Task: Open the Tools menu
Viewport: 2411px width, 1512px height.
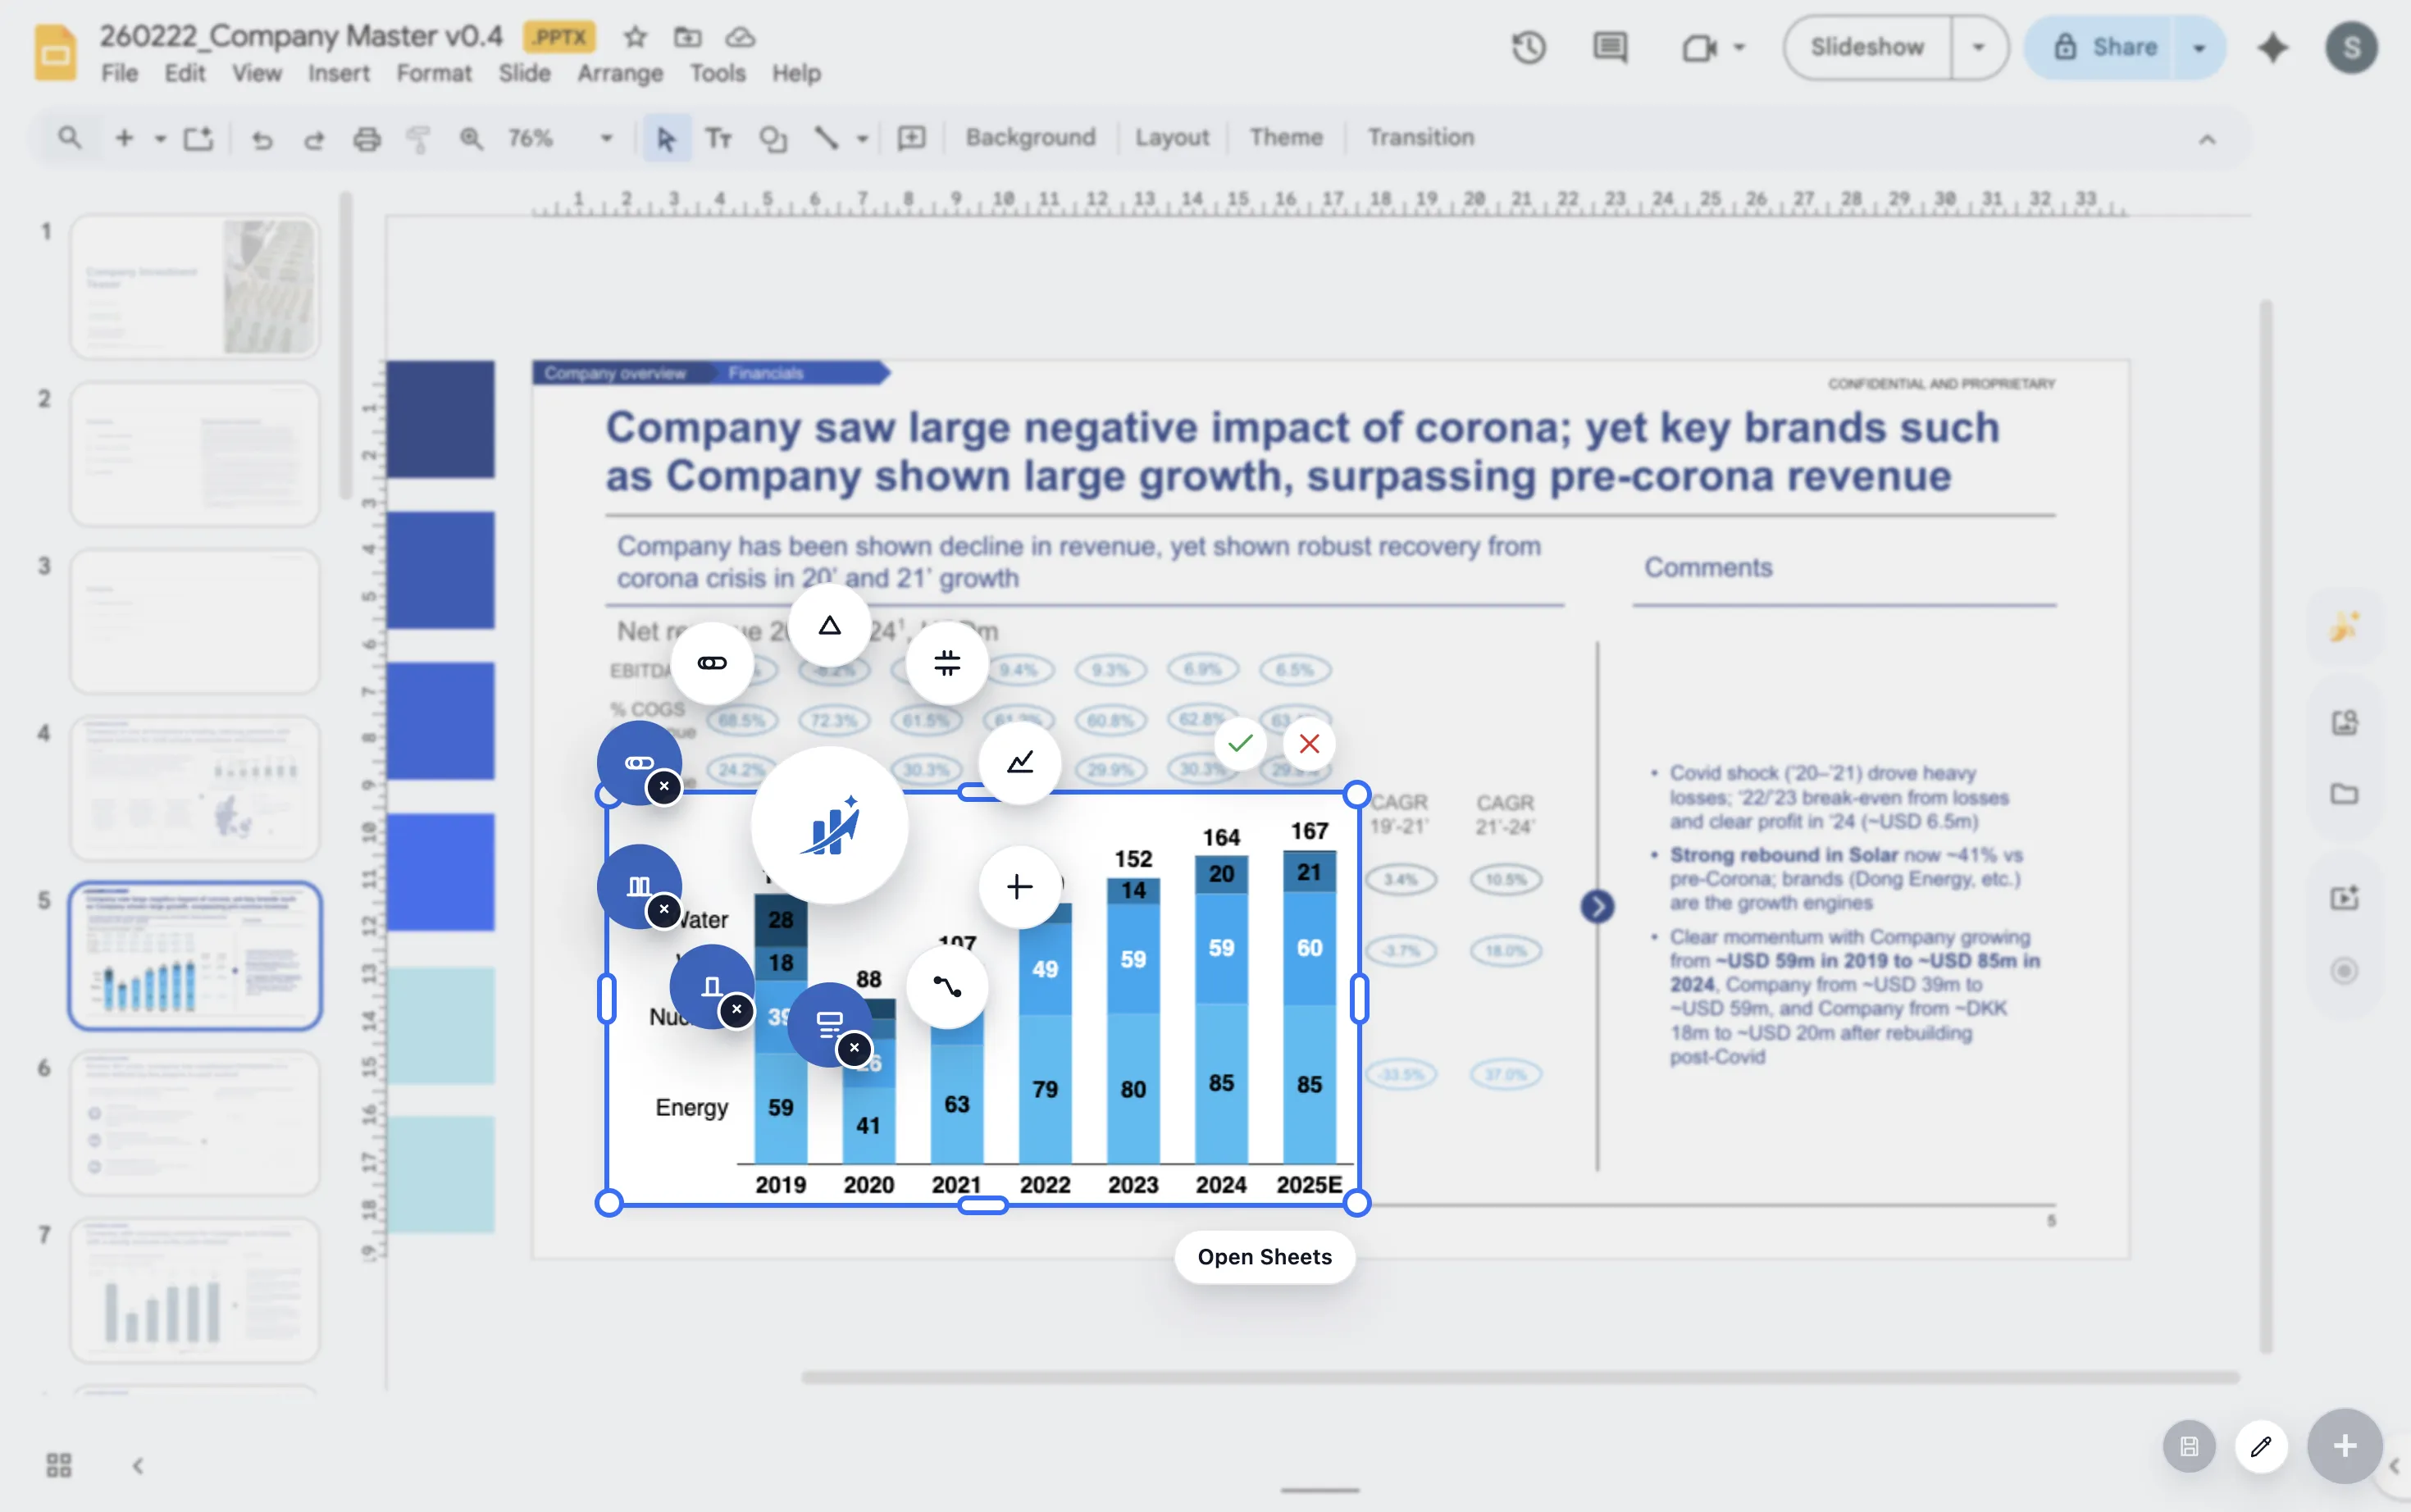Action: (x=717, y=73)
